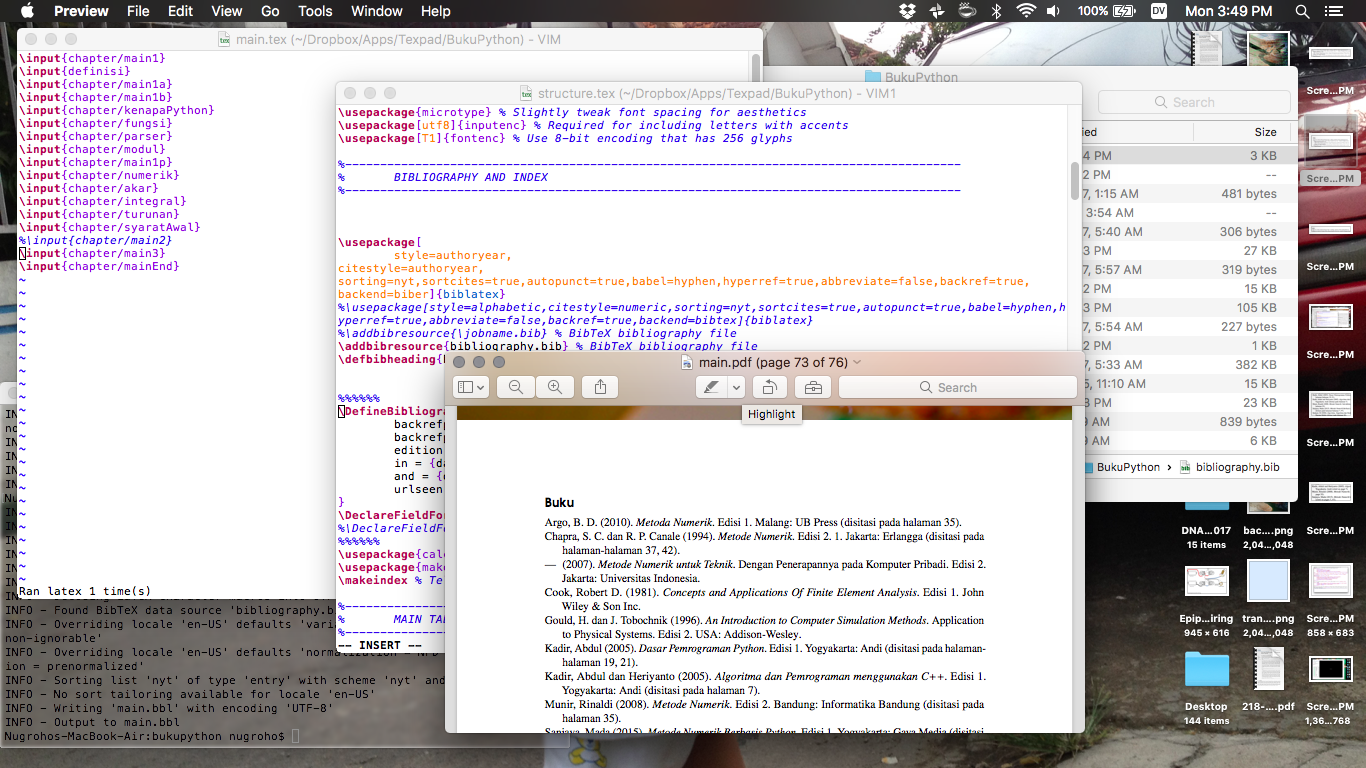Select the DNA...017 folder on desktop

(x=1206, y=531)
